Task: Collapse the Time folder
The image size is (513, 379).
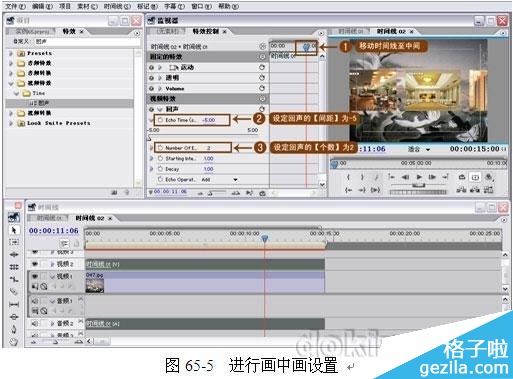Action: (16, 93)
